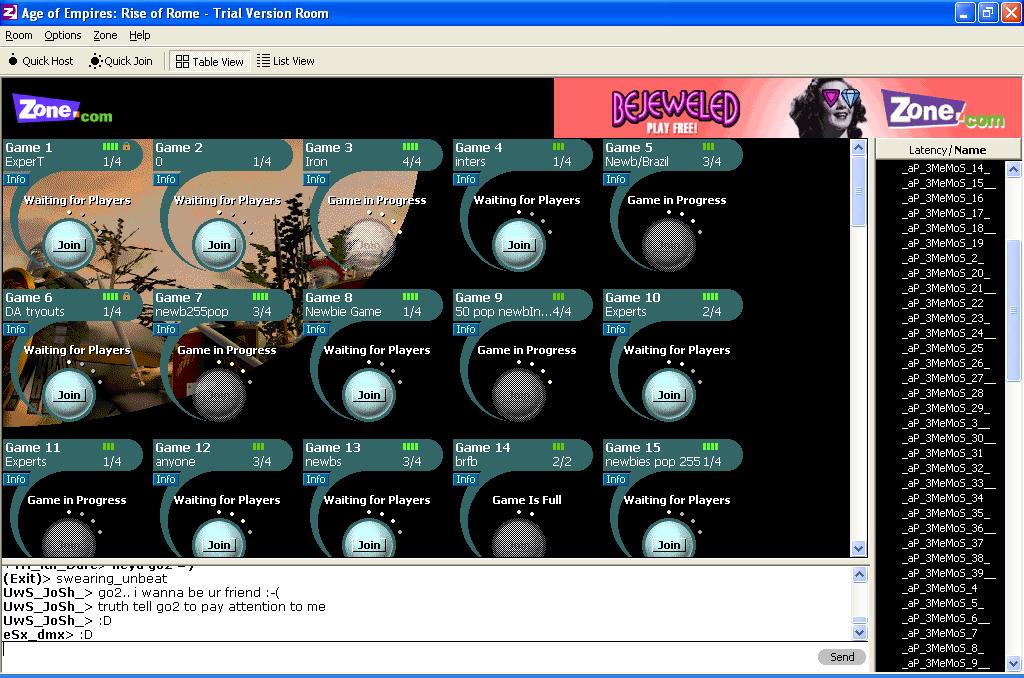The height and width of the screenshot is (678, 1024).
Task: Click the lock icon on Game 6
Action: point(126,297)
